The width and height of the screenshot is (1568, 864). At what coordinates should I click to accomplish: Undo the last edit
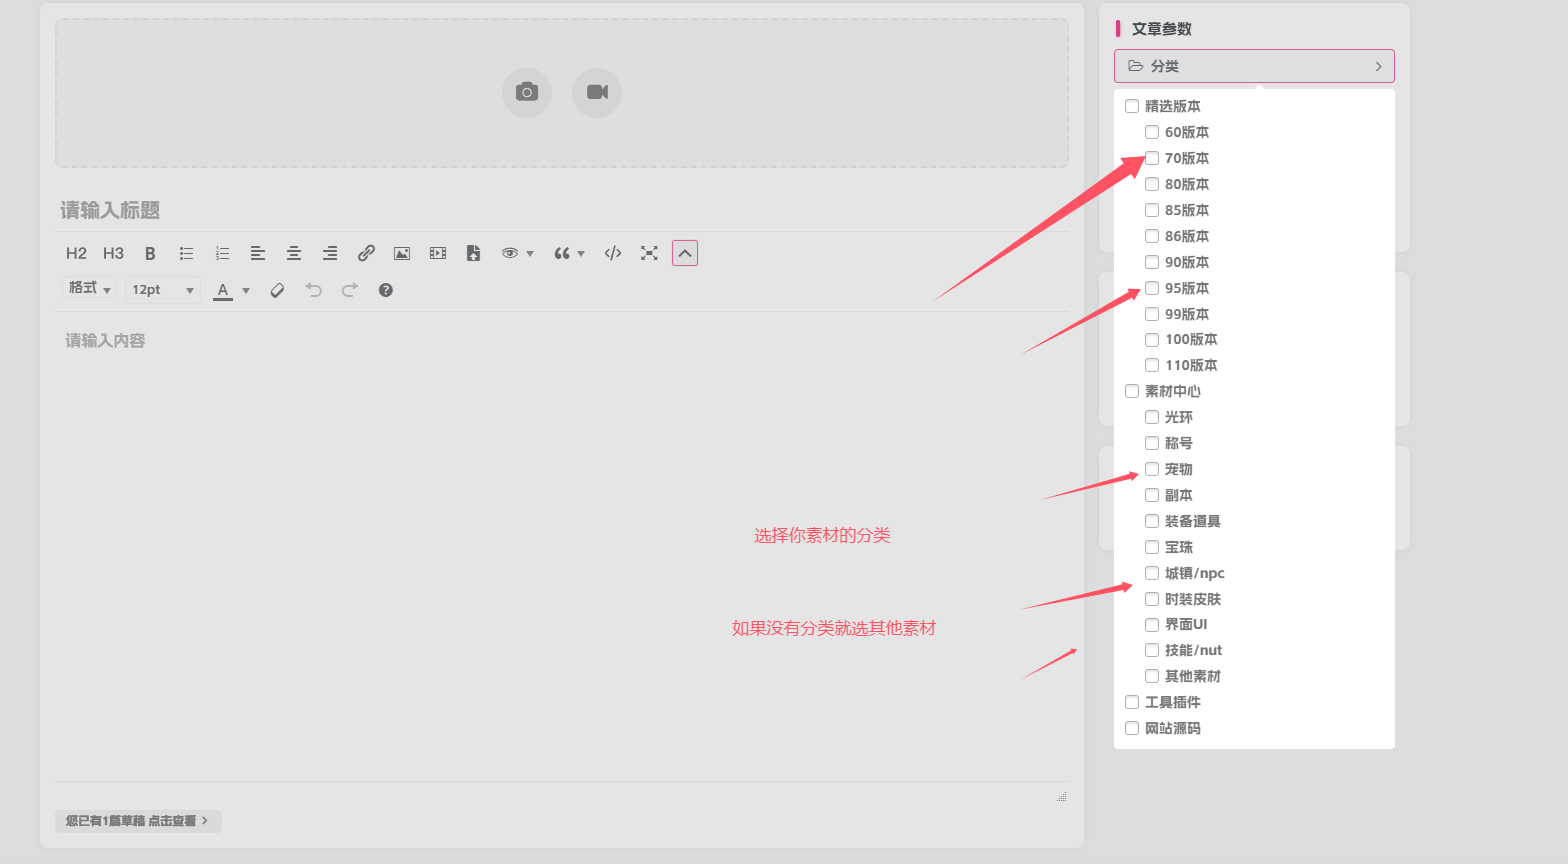(314, 290)
